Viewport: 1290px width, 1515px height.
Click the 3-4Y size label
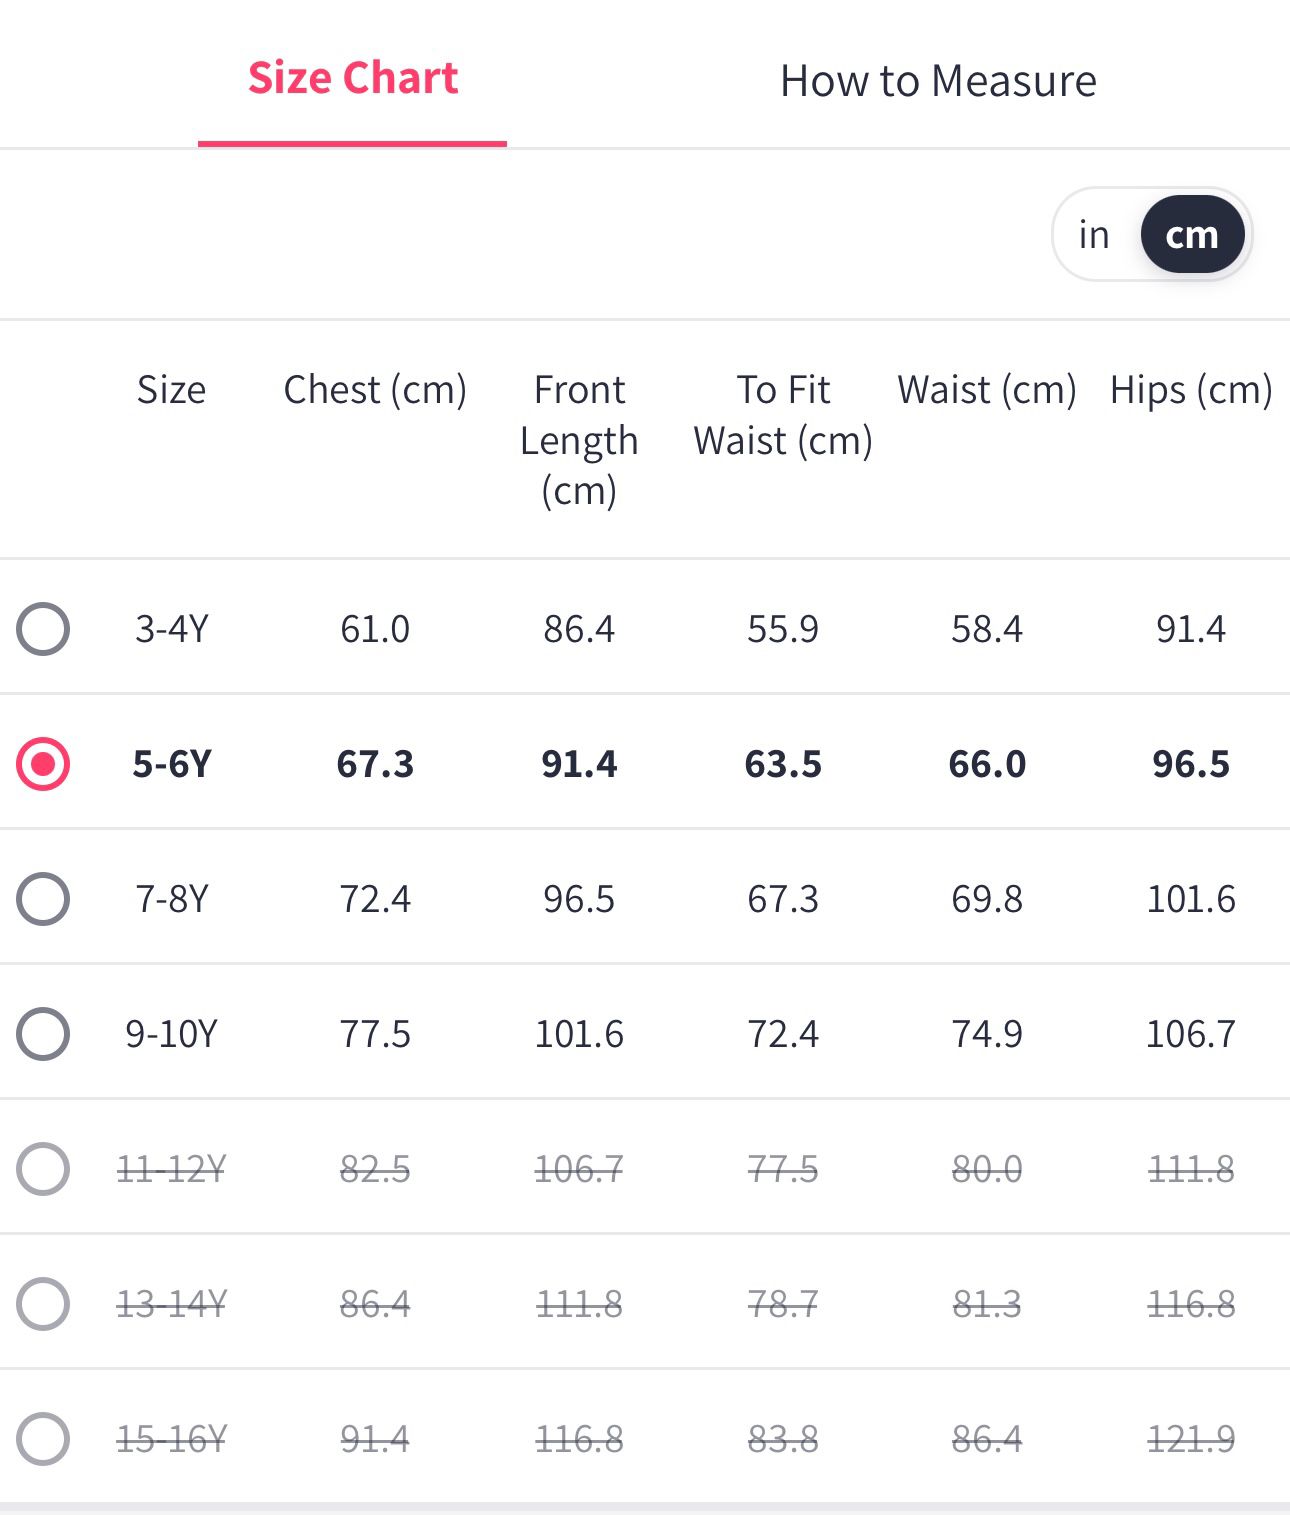pyautogui.click(x=172, y=629)
